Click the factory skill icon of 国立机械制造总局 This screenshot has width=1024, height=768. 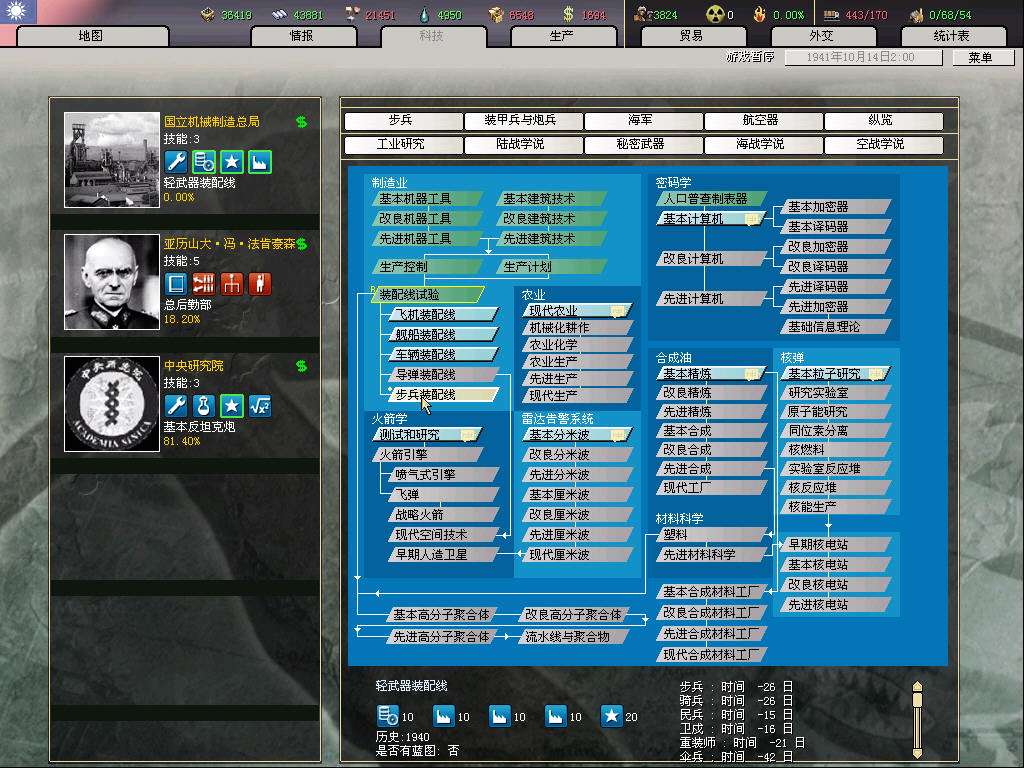[x=260, y=161]
